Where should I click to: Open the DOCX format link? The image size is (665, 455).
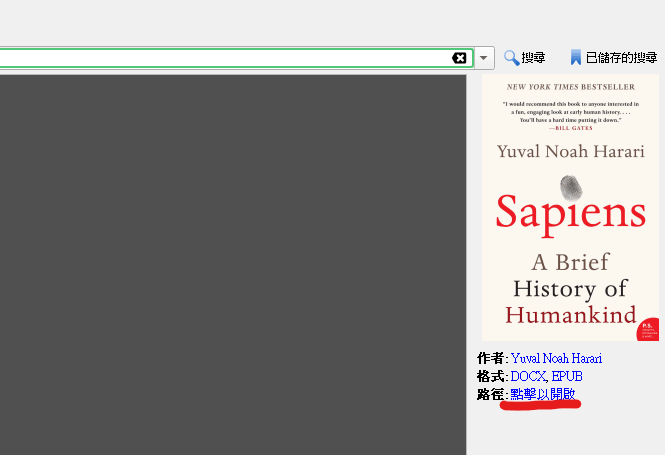click(x=528, y=376)
